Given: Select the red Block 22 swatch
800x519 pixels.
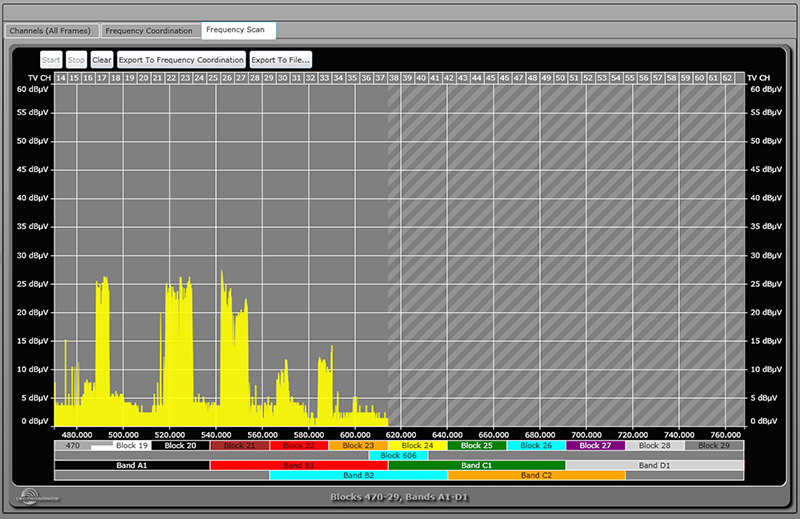Looking at the screenshot, I should 298,445.
